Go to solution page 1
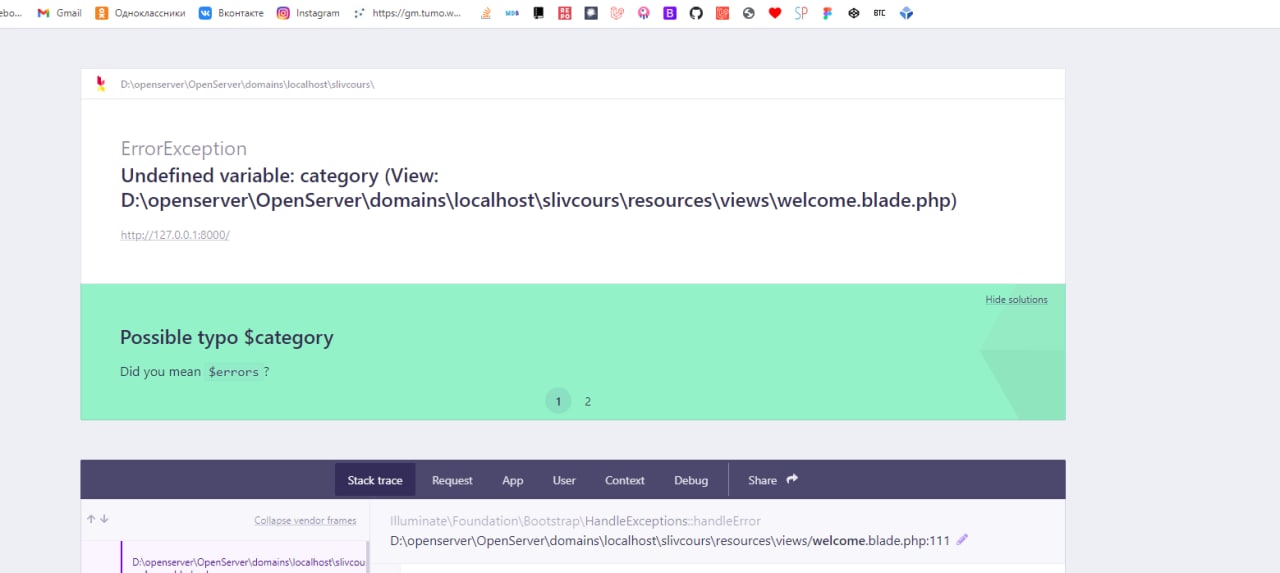The image size is (1280, 573). tap(558, 401)
